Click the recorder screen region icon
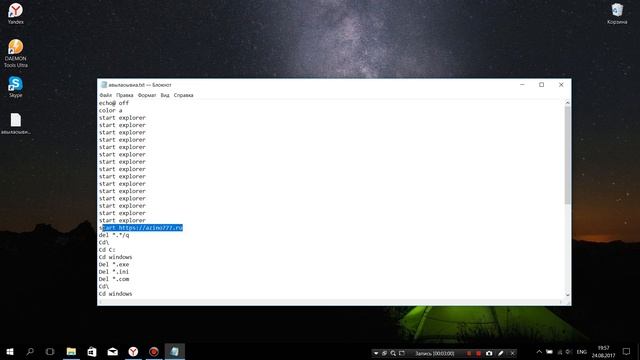640x360 pixels. (402, 353)
